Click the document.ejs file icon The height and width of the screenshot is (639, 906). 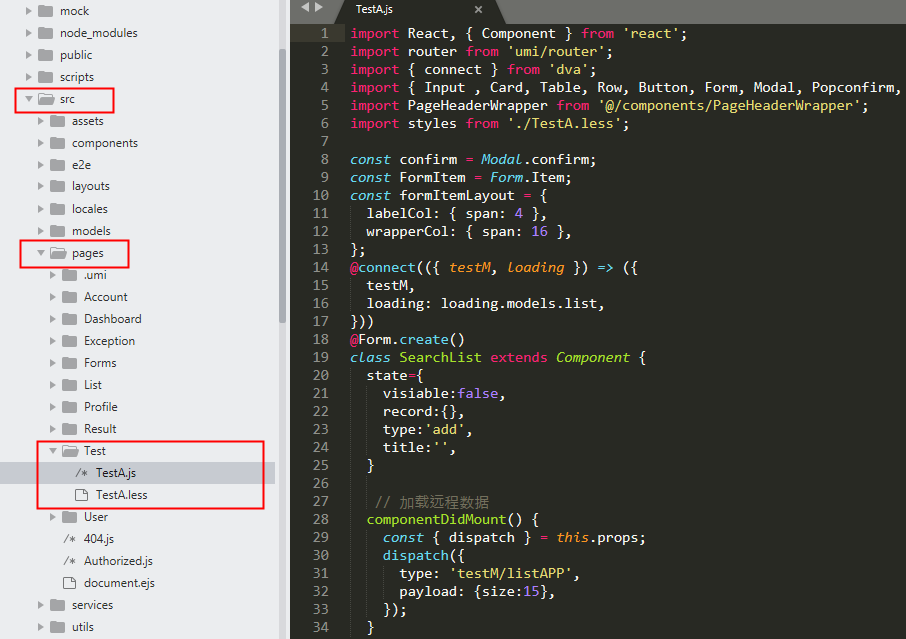coord(69,582)
